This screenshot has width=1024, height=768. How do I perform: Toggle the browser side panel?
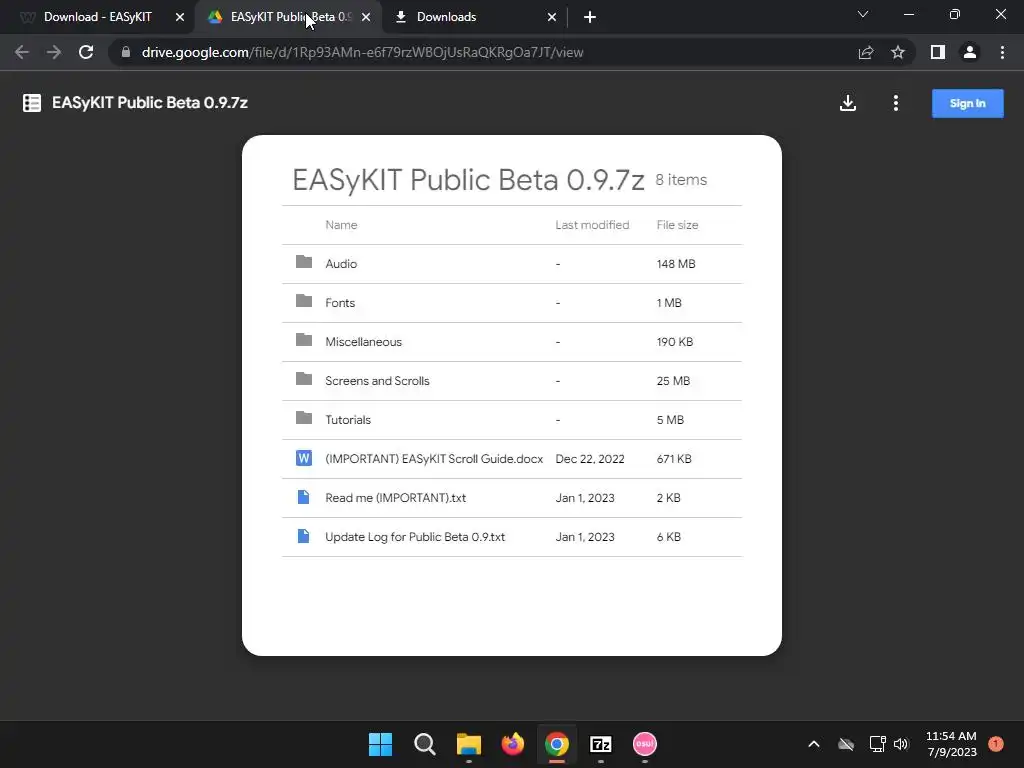938,52
